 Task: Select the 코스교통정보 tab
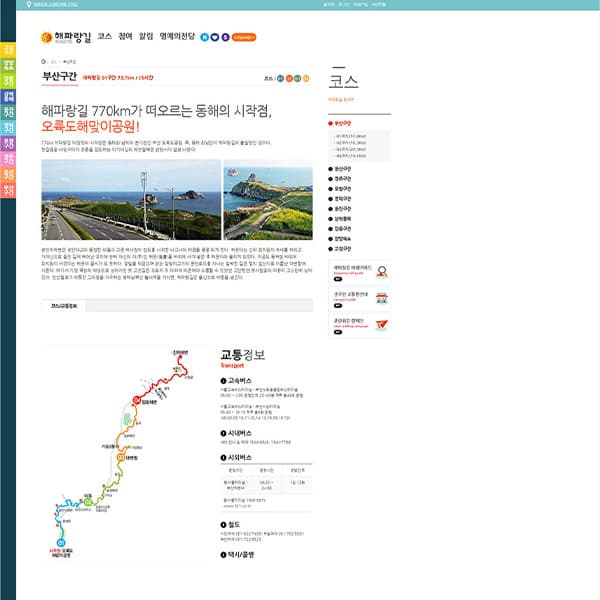click(64, 306)
